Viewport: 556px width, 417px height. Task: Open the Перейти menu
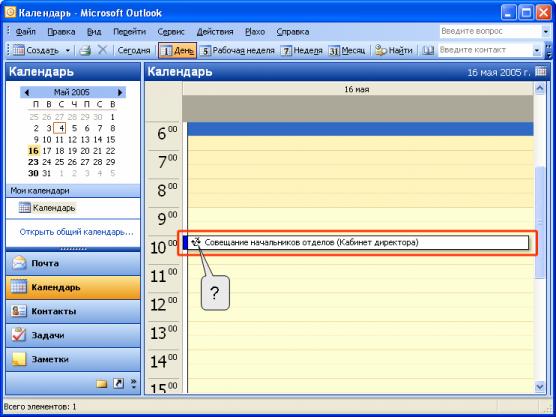[x=129, y=32]
